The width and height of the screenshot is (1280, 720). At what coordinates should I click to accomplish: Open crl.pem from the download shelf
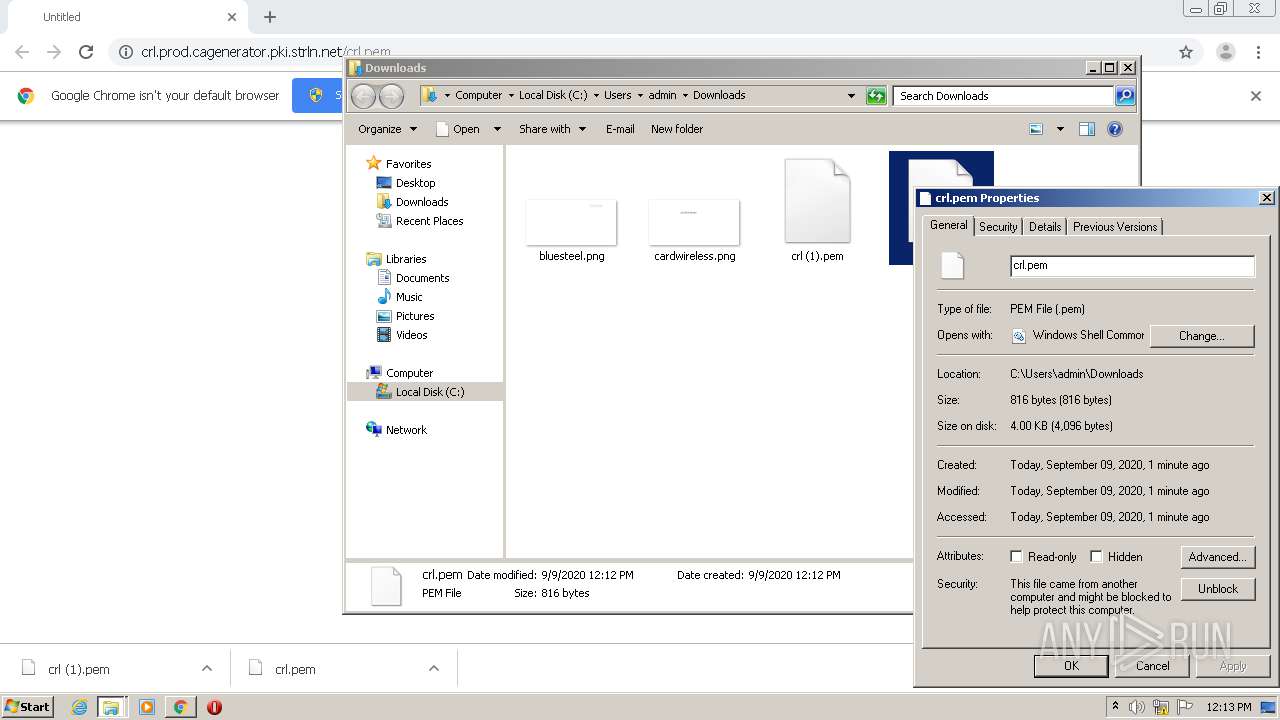click(295, 669)
